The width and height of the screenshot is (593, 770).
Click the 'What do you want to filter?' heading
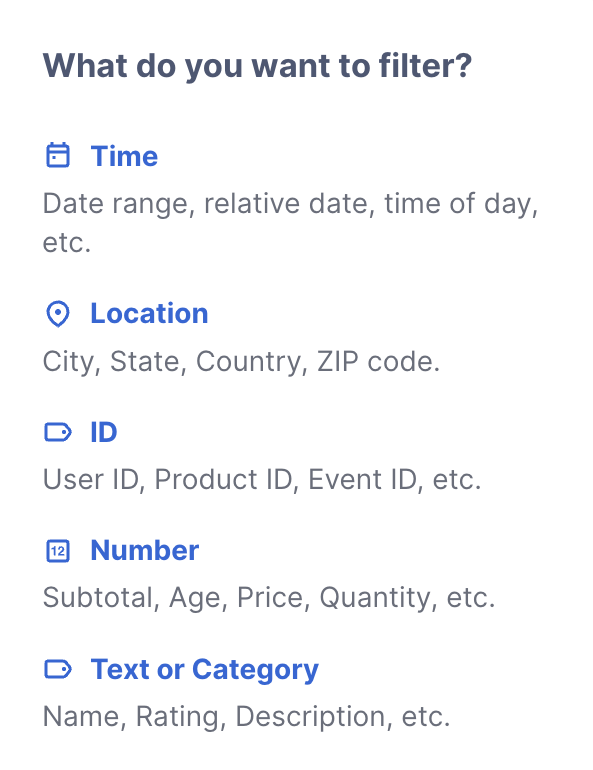[257, 66]
